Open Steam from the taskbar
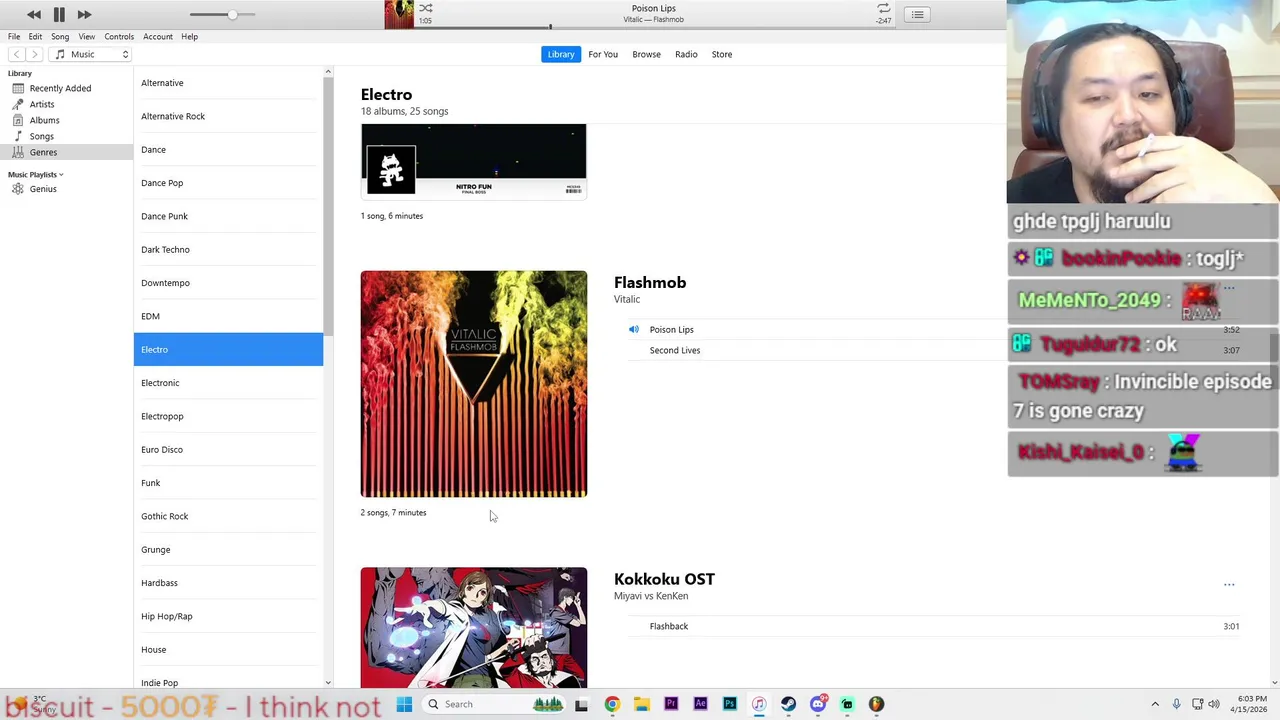The height and width of the screenshot is (720, 1280). pyautogui.click(x=788, y=704)
